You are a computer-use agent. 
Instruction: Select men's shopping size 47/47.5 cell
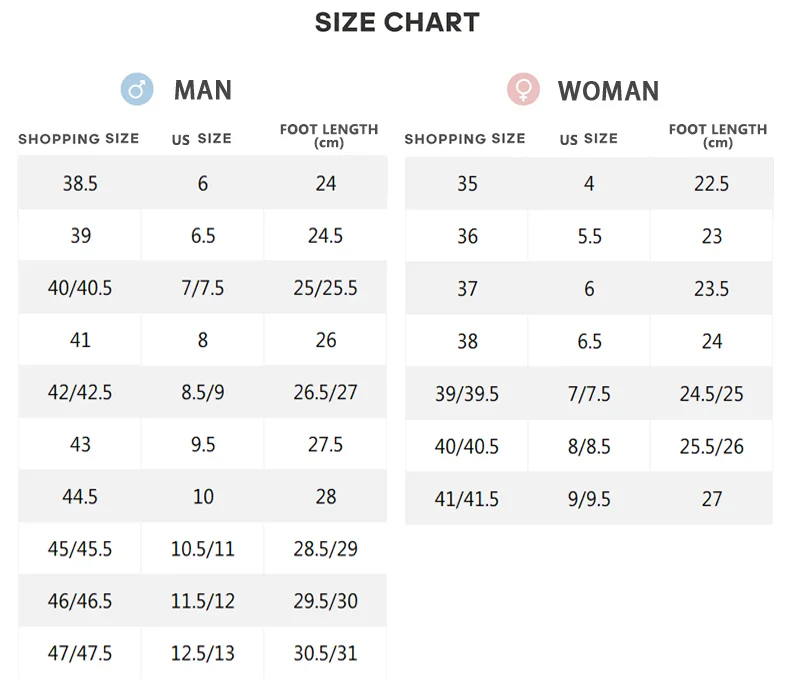pos(80,654)
